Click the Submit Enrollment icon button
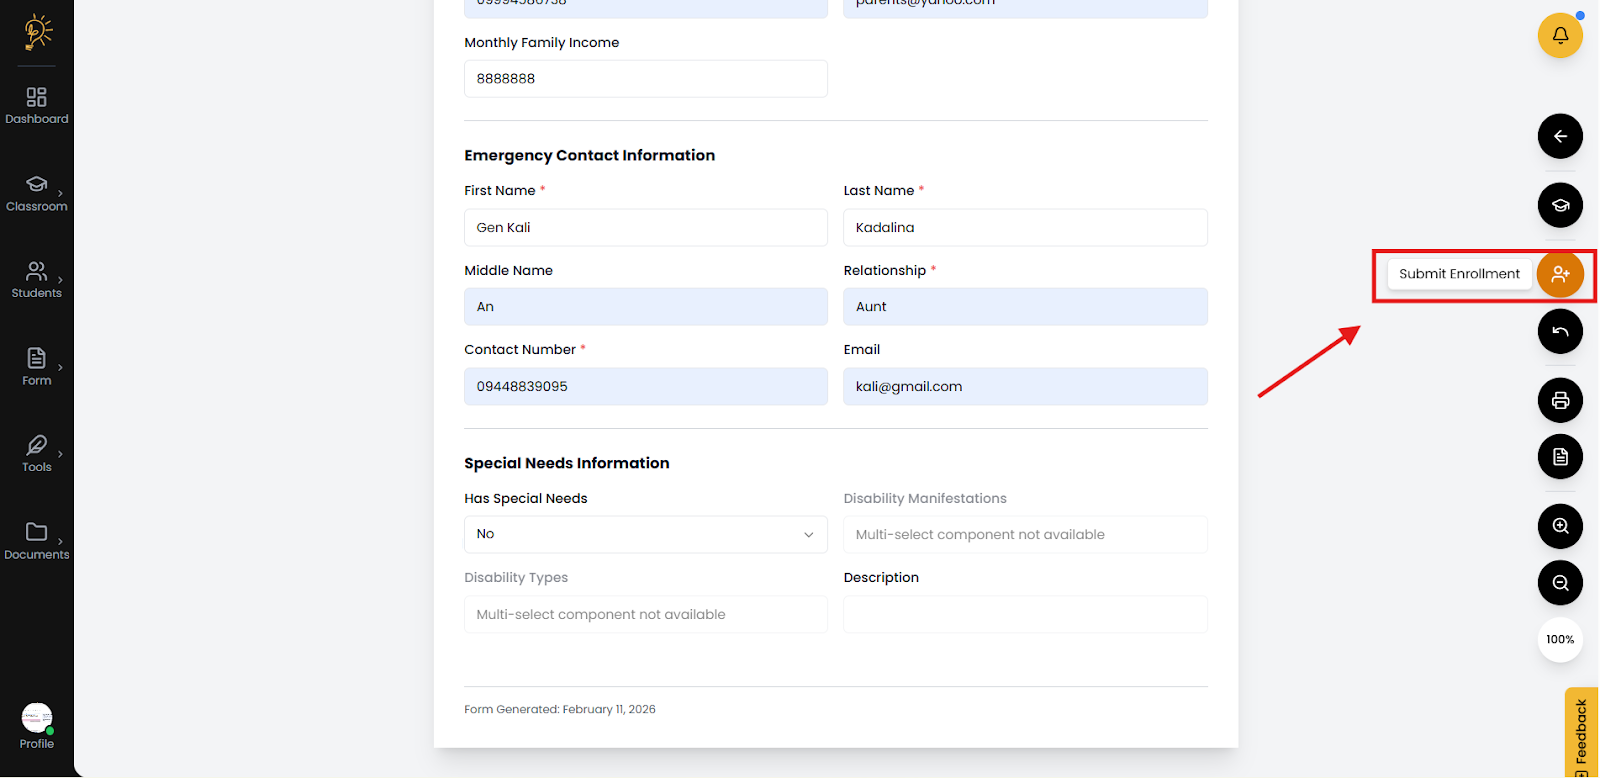Image resolution: width=1600 pixels, height=778 pixels. [1559, 275]
